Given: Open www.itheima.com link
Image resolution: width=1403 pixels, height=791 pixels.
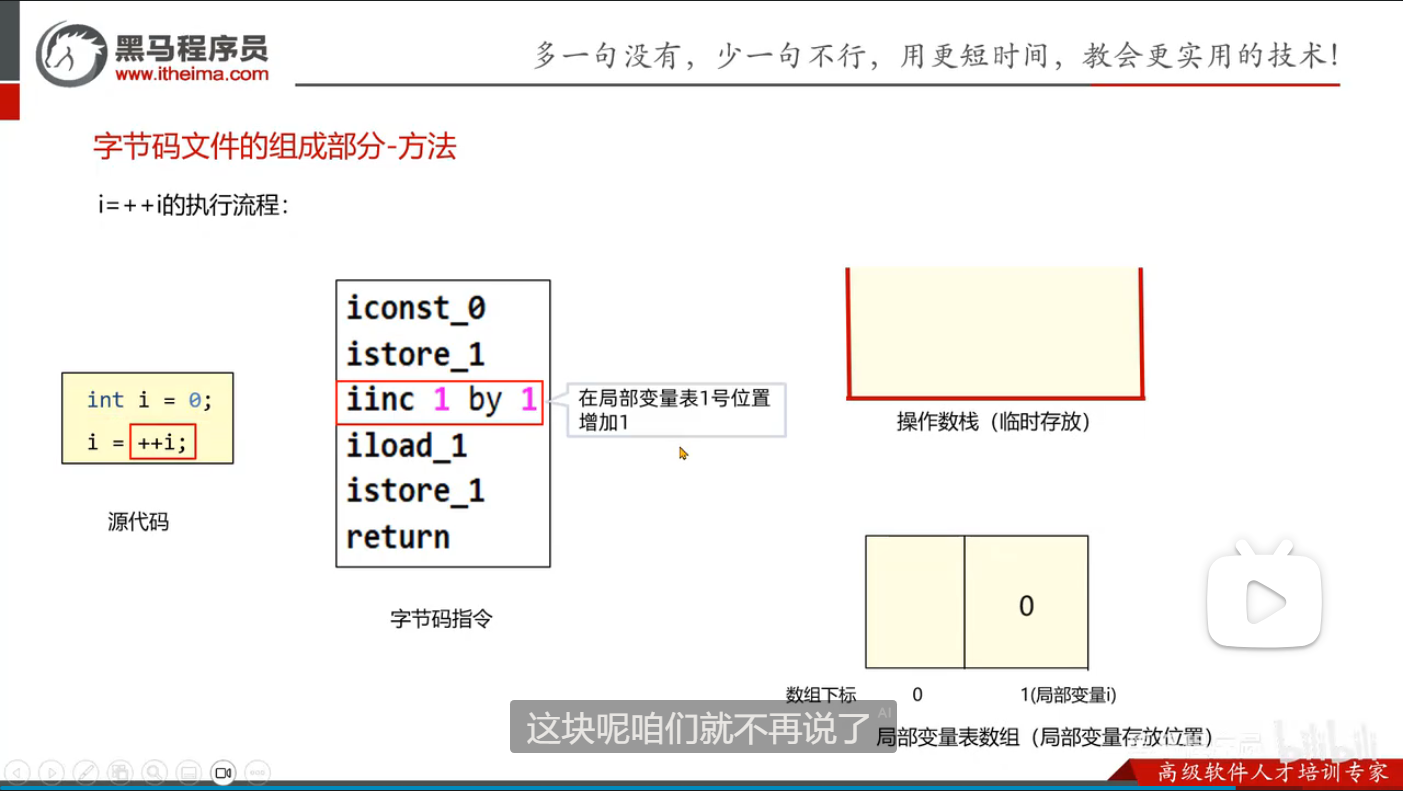Looking at the screenshot, I should point(192,74).
